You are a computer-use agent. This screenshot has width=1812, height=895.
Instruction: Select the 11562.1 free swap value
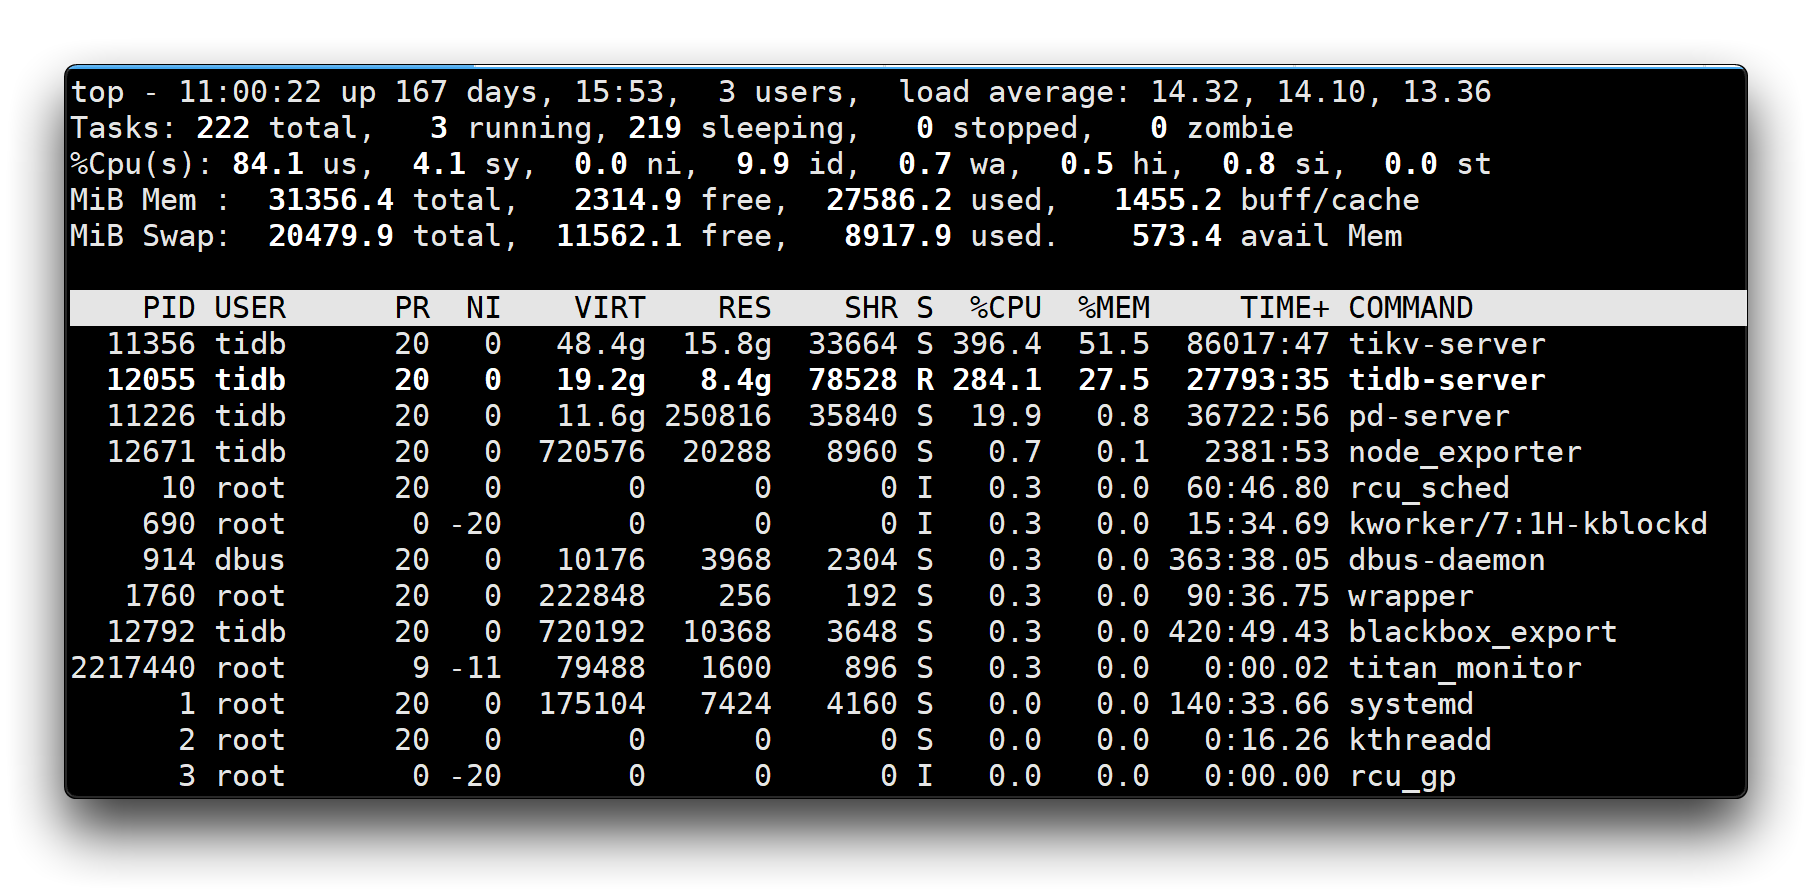[x=619, y=236]
